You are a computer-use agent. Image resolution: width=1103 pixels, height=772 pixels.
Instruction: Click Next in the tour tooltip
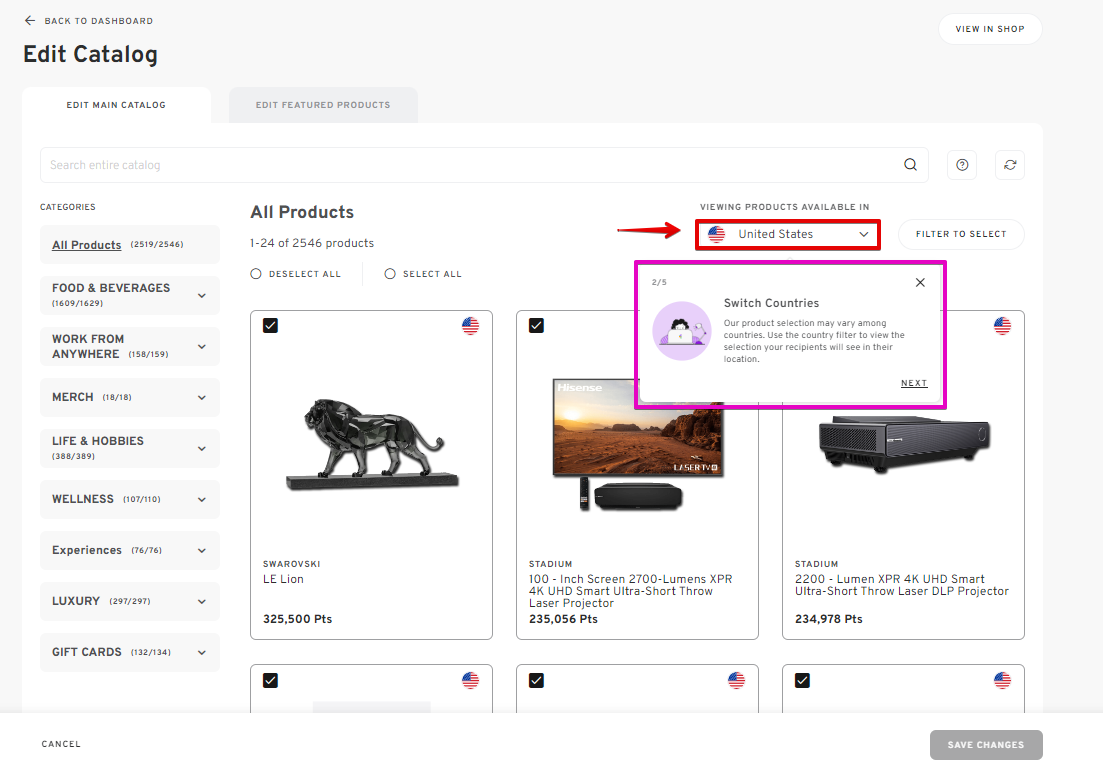click(x=913, y=383)
